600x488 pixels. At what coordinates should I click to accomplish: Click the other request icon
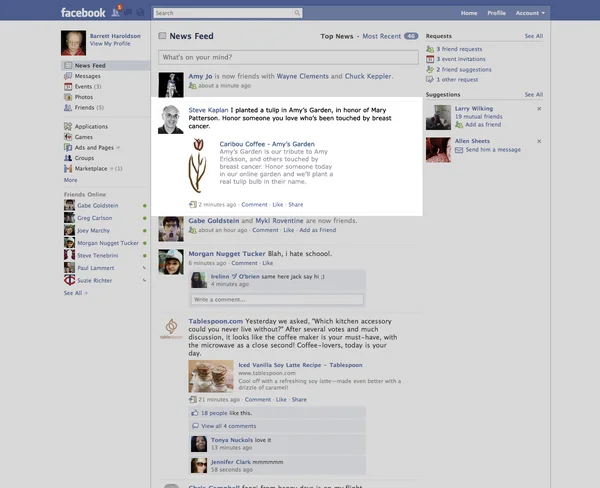point(430,80)
